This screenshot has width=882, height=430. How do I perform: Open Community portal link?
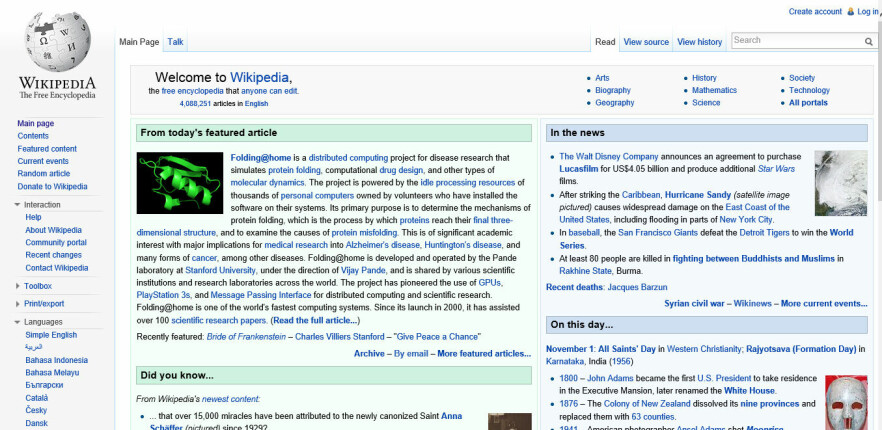click(56, 243)
